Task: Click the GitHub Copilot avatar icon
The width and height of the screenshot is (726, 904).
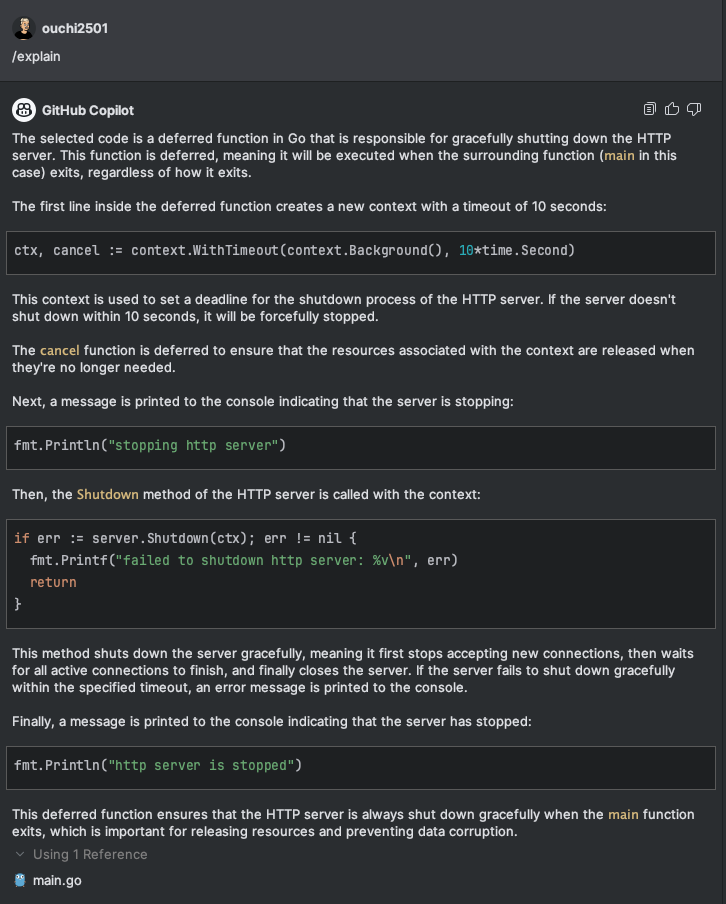Action: point(22,110)
